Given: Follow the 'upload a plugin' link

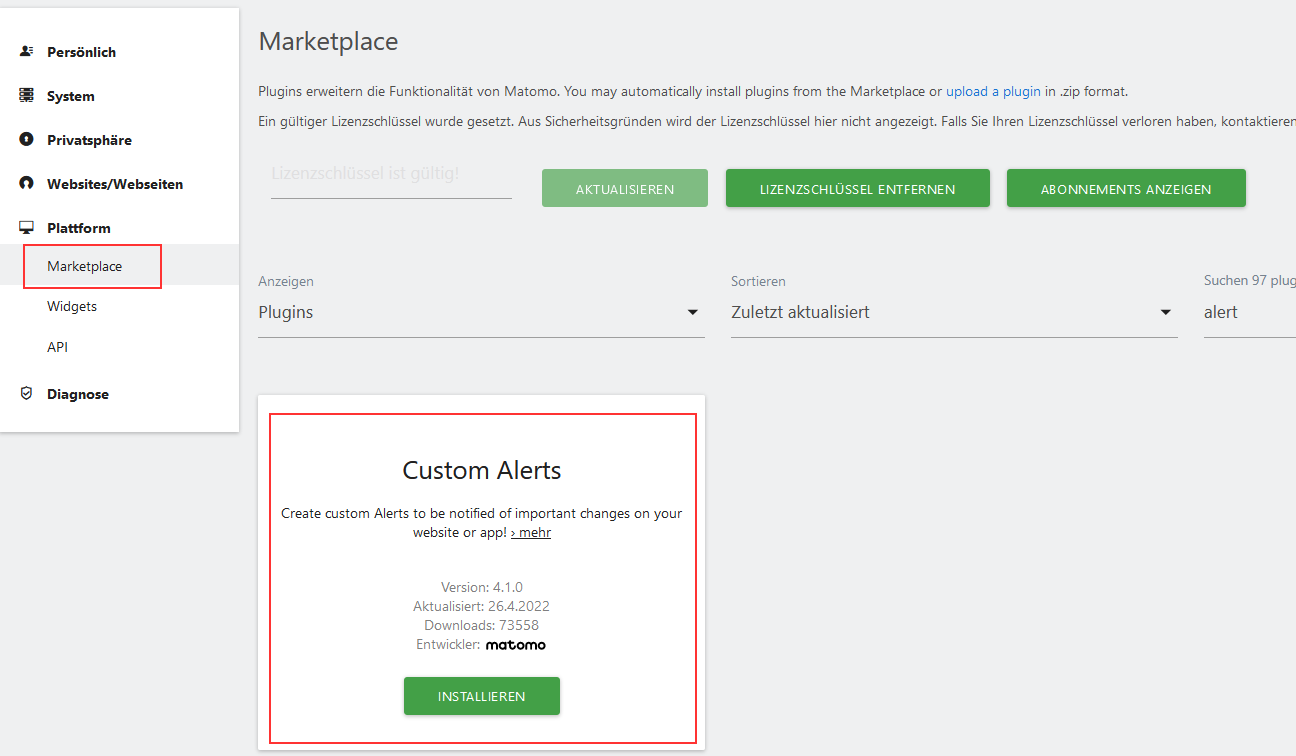Looking at the screenshot, I should (x=993, y=91).
